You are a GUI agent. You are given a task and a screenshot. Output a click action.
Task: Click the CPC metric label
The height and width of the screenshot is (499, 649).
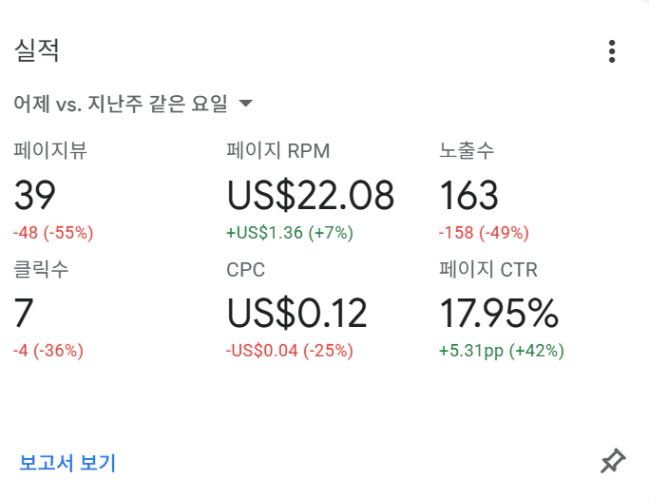tap(245, 270)
